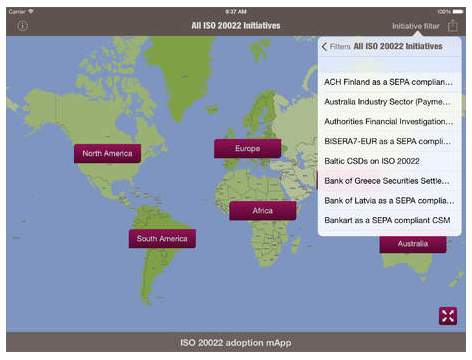Screen dimensions: 472x360
Task: Choose the South America region button
Action: (162, 239)
